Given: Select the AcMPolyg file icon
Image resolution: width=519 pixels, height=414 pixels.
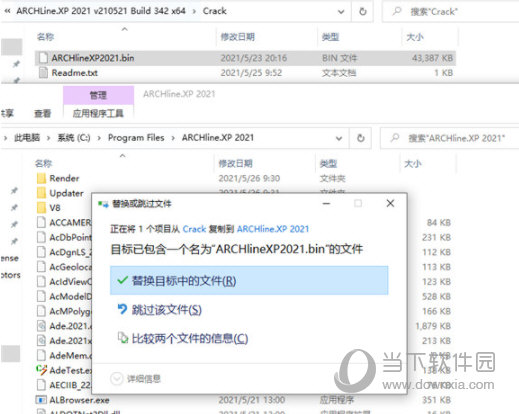Looking at the screenshot, I should (x=41, y=311).
